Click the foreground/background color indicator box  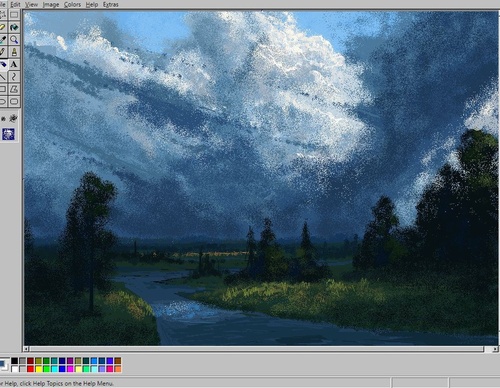tap(4, 365)
